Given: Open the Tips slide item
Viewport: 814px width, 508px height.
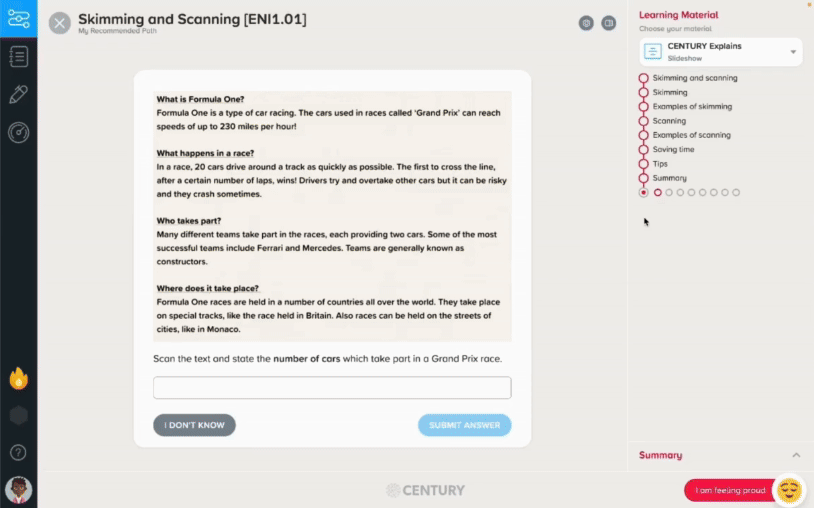Looking at the screenshot, I should pos(660,163).
